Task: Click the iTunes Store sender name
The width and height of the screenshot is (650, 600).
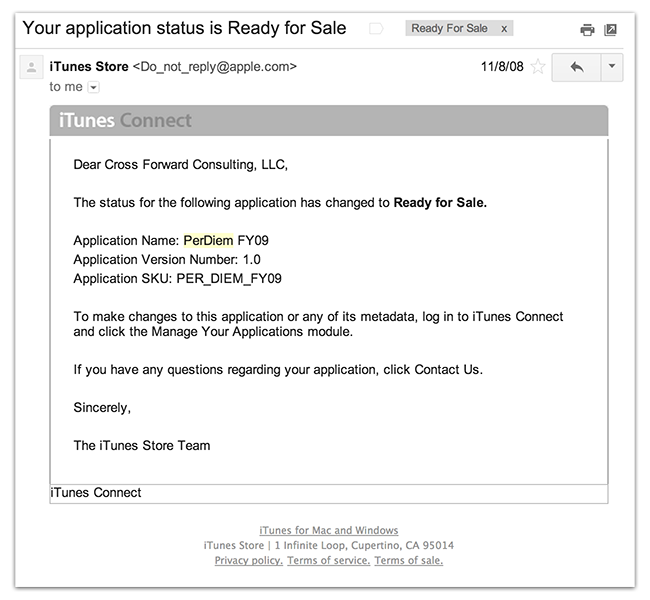Action: tap(89, 67)
